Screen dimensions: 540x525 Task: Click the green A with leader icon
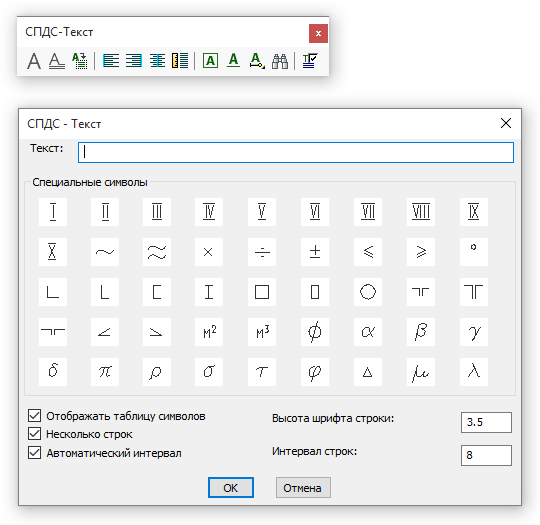click(x=257, y=61)
